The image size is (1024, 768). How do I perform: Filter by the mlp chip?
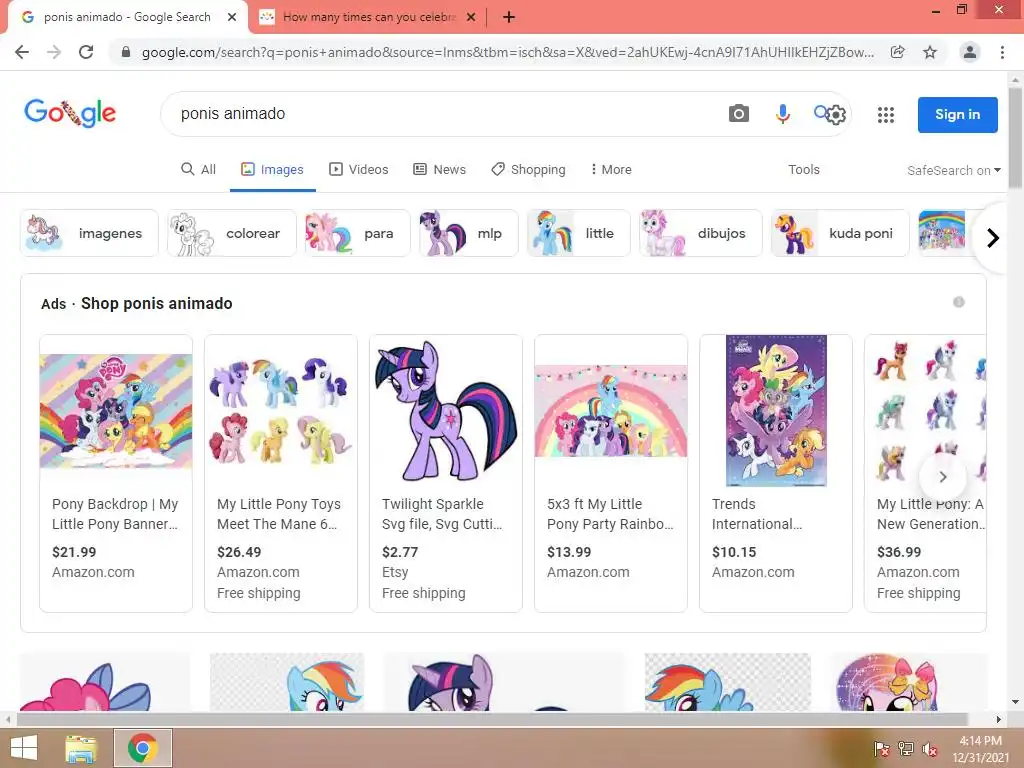click(469, 233)
